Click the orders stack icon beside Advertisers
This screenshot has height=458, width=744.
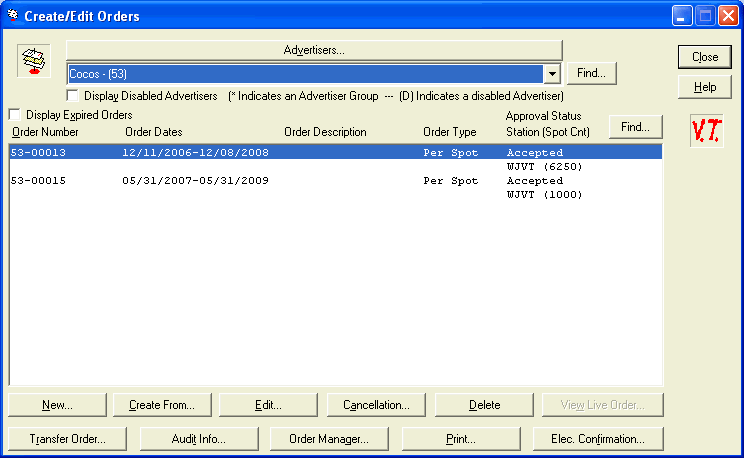(x=34, y=61)
